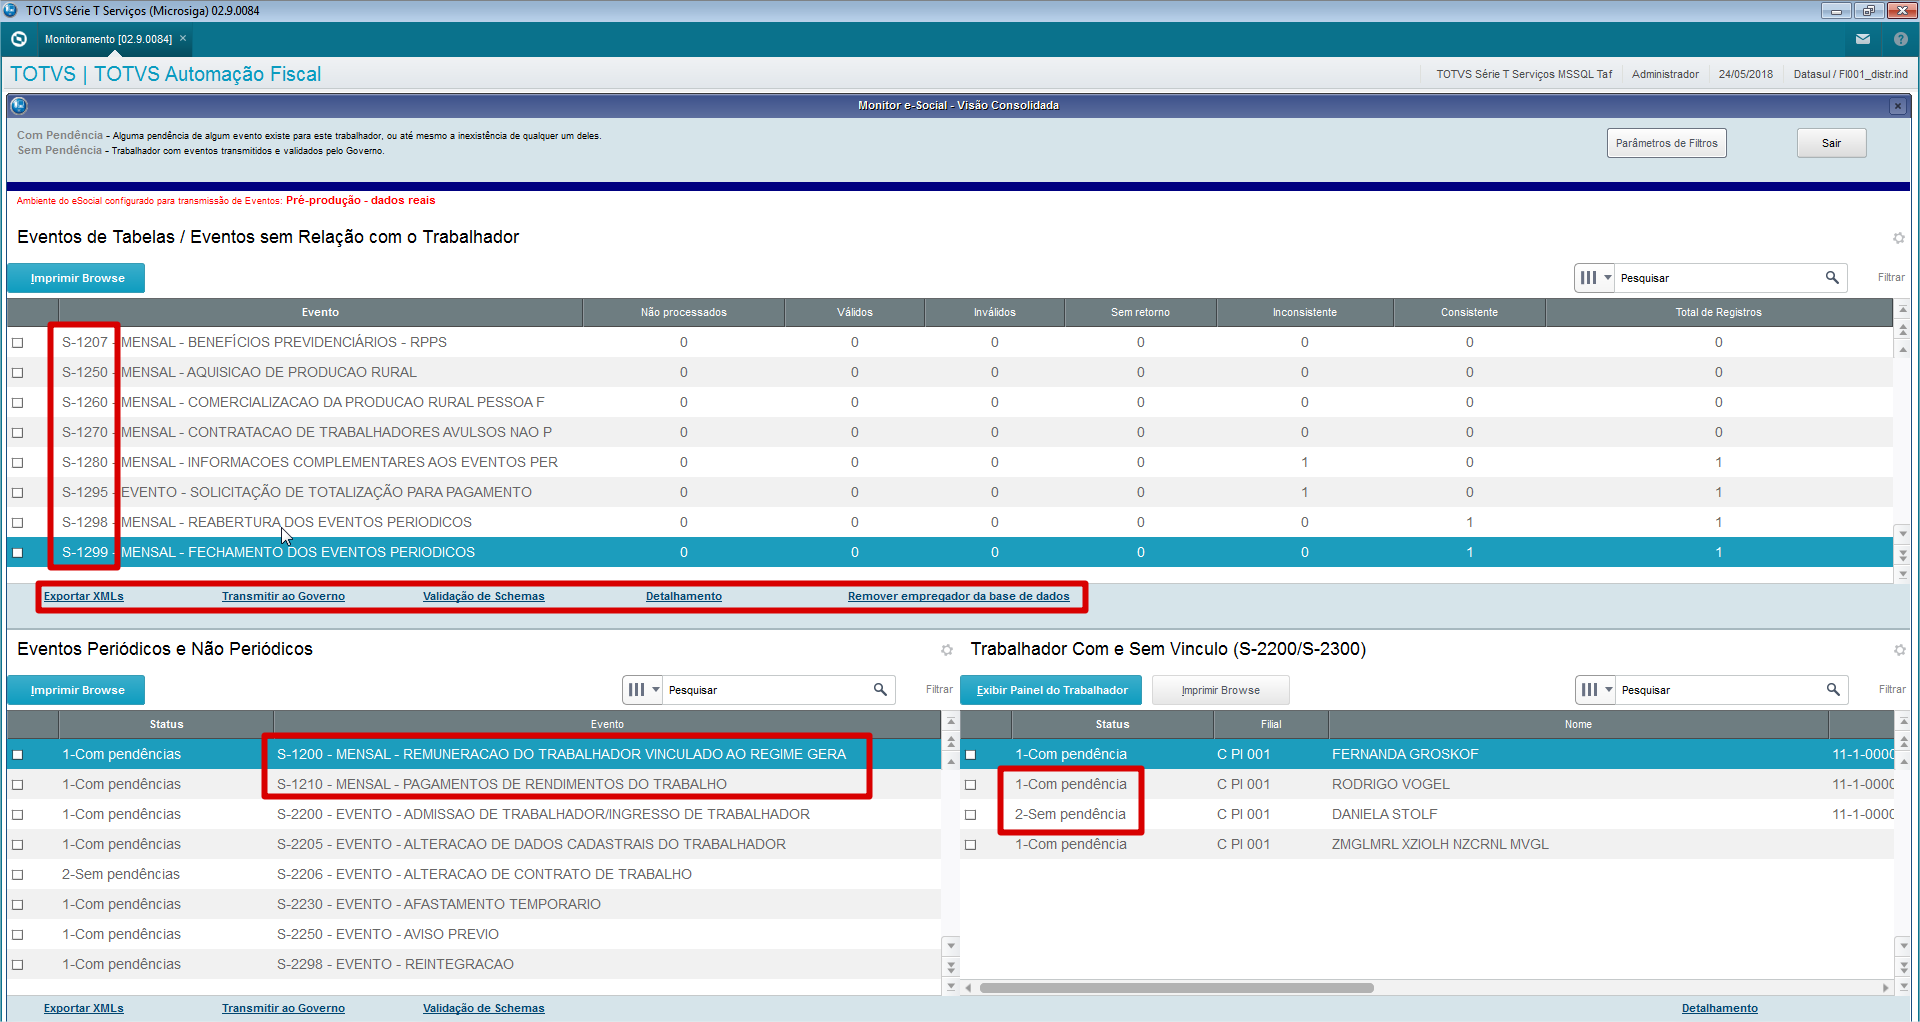1920x1022 pixels.
Task: Click the Monitor e-Social window icon
Action: click(x=19, y=105)
